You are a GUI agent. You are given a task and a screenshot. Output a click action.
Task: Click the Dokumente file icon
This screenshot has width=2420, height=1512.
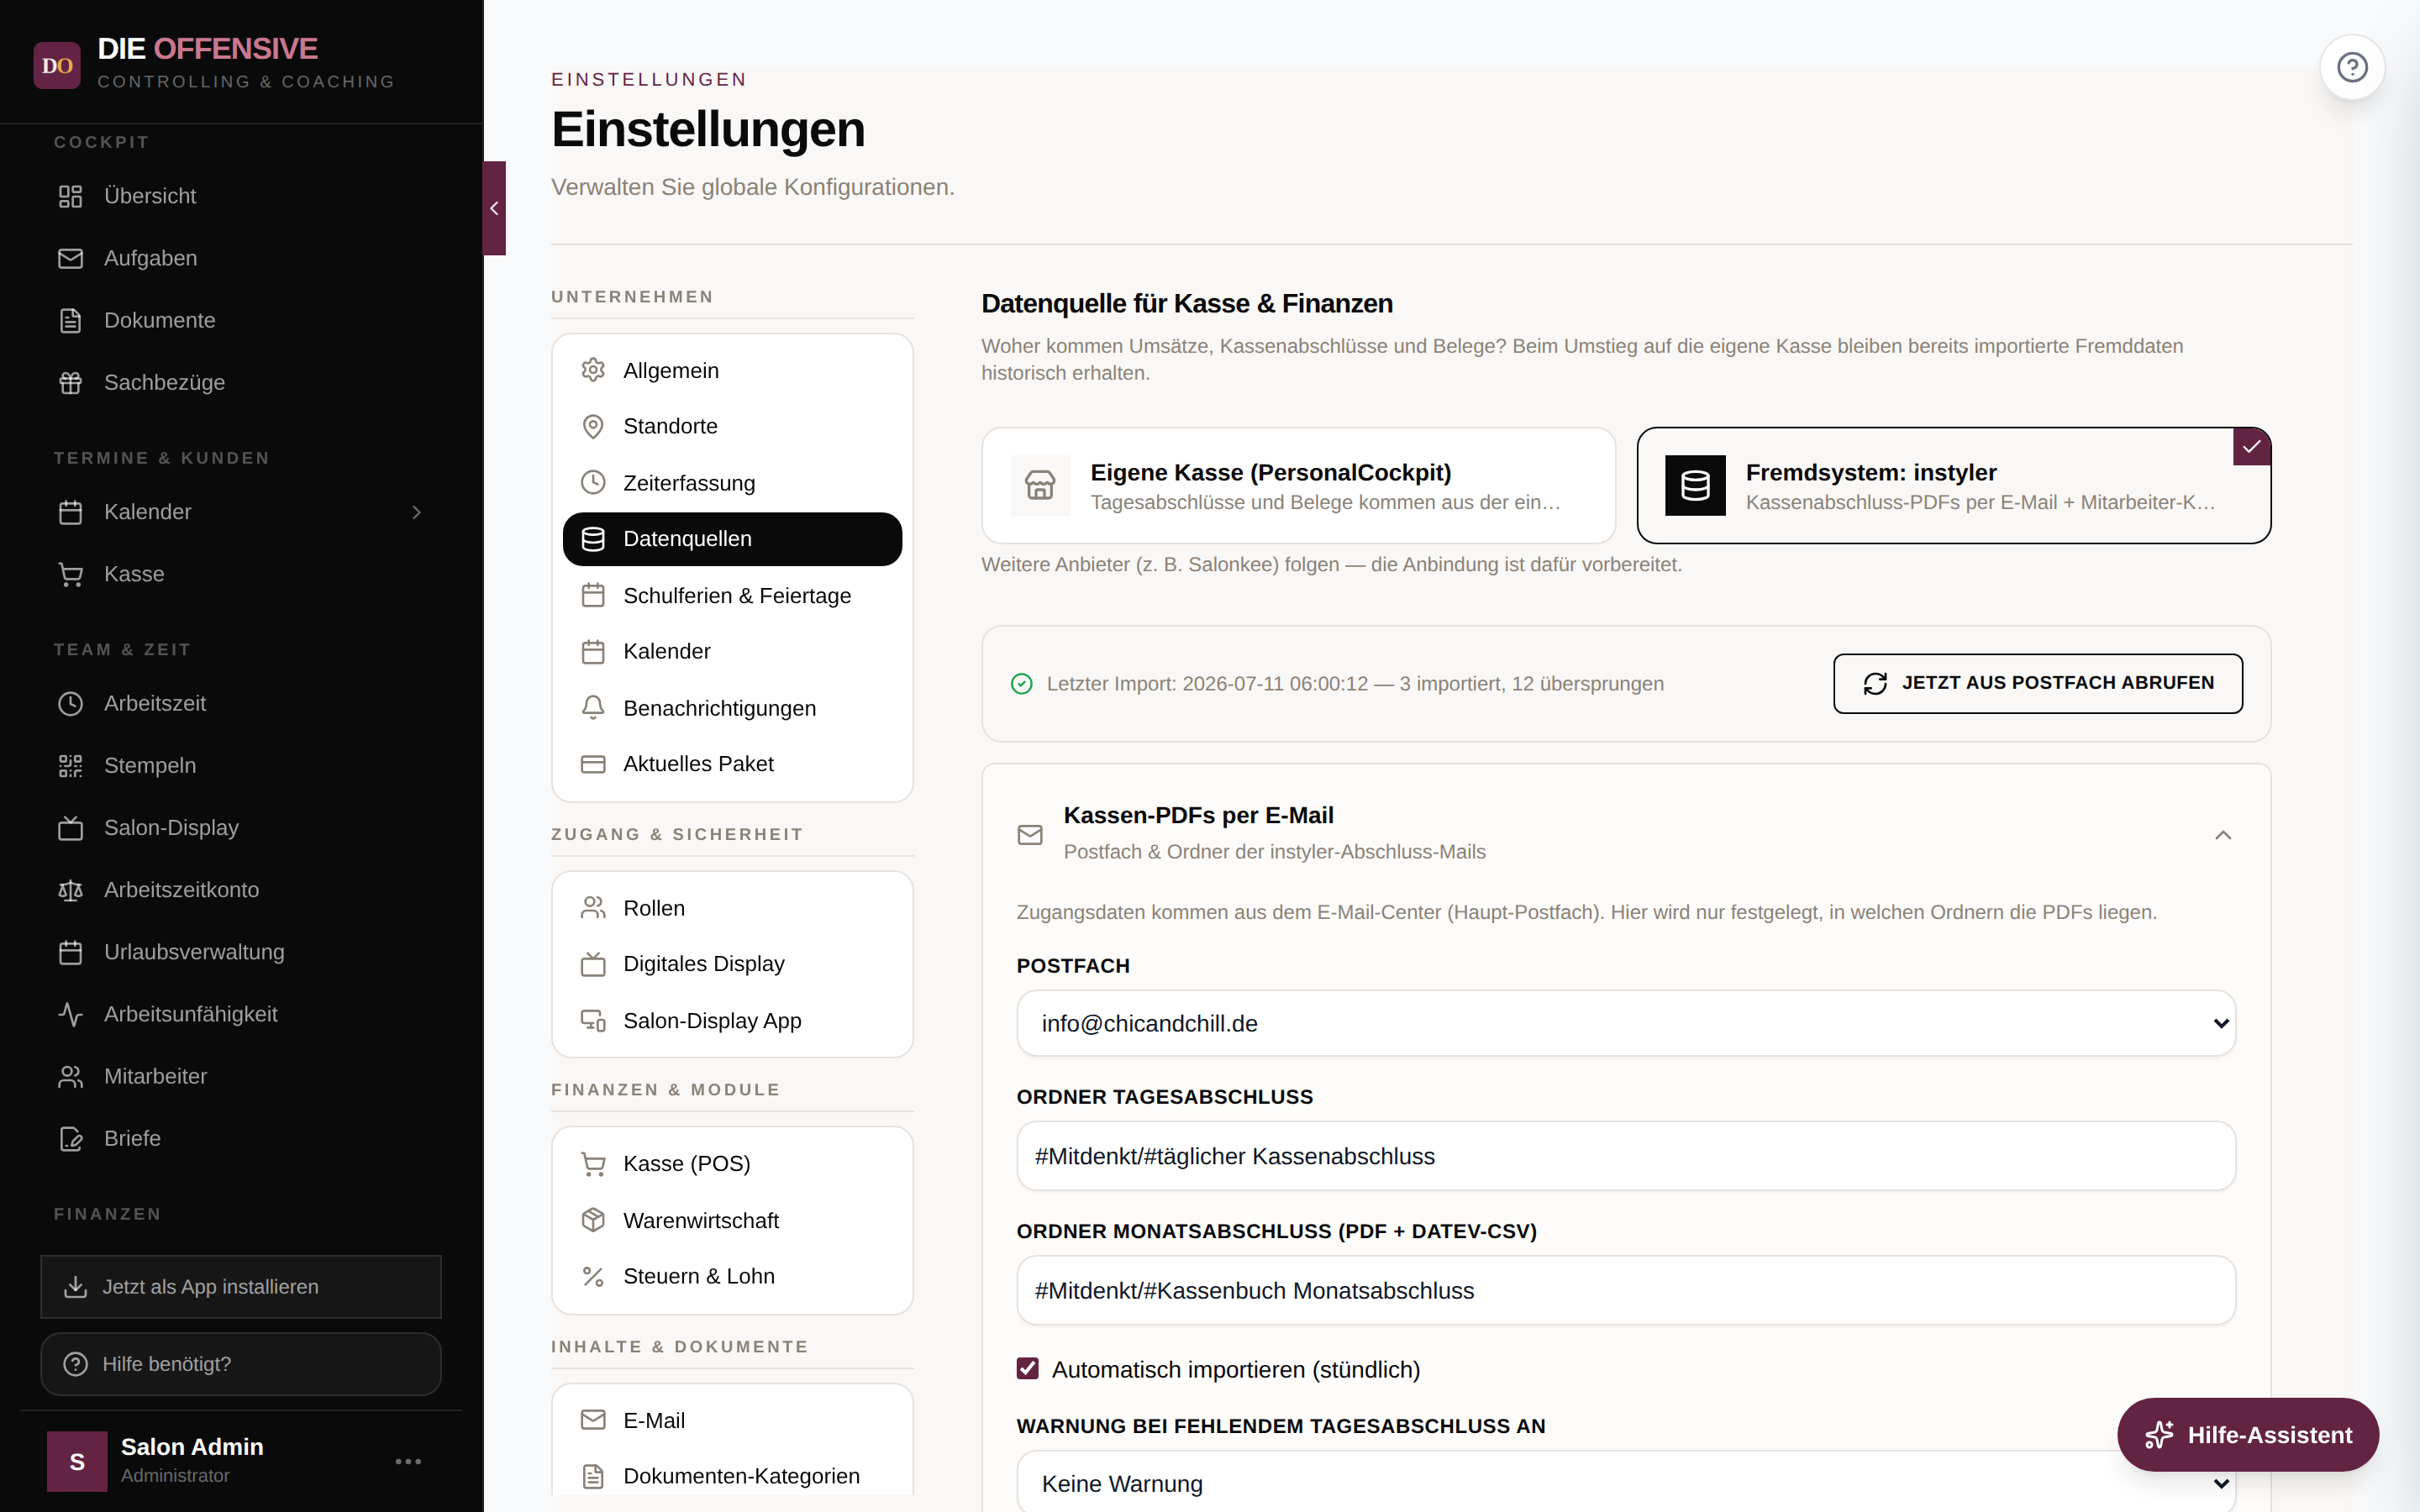(x=70, y=320)
